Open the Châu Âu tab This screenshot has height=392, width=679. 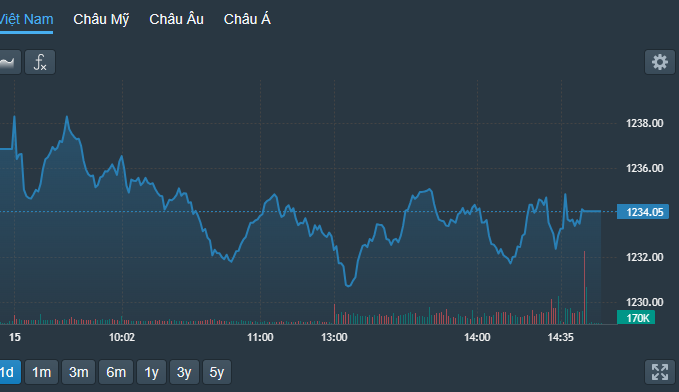(x=176, y=19)
